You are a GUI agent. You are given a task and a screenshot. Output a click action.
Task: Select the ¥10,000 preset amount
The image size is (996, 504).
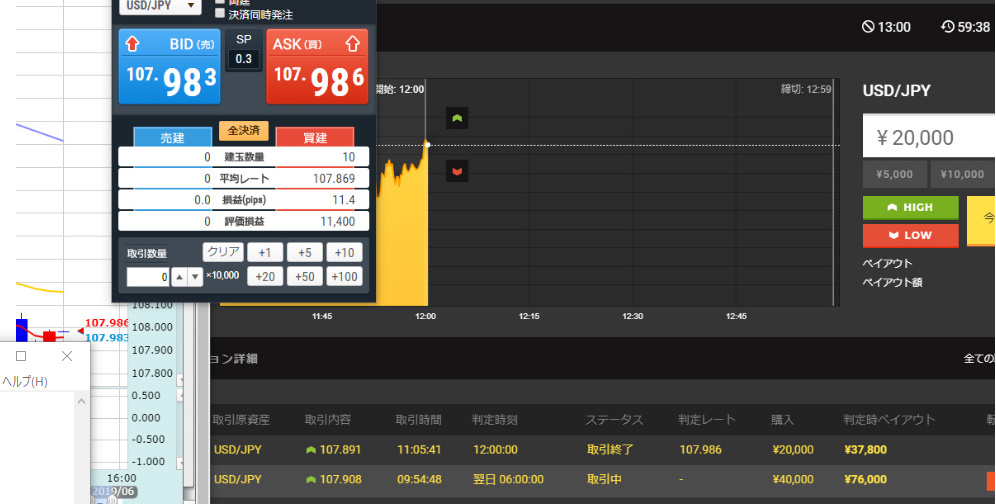pyautogui.click(x=962, y=174)
